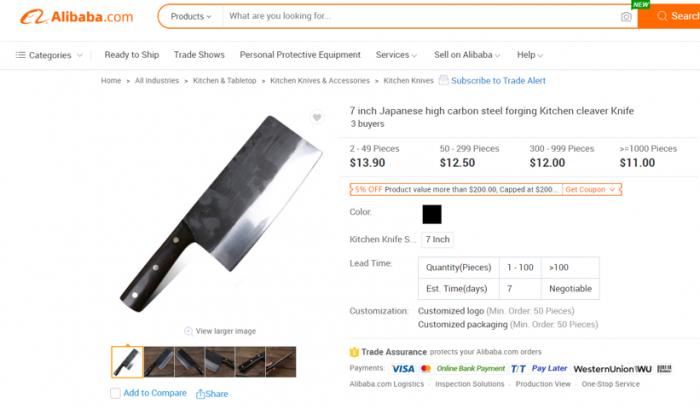Open the Trade Shows menu item
Viewport: 700px width, 409px height.
click(x=199, y=55)
